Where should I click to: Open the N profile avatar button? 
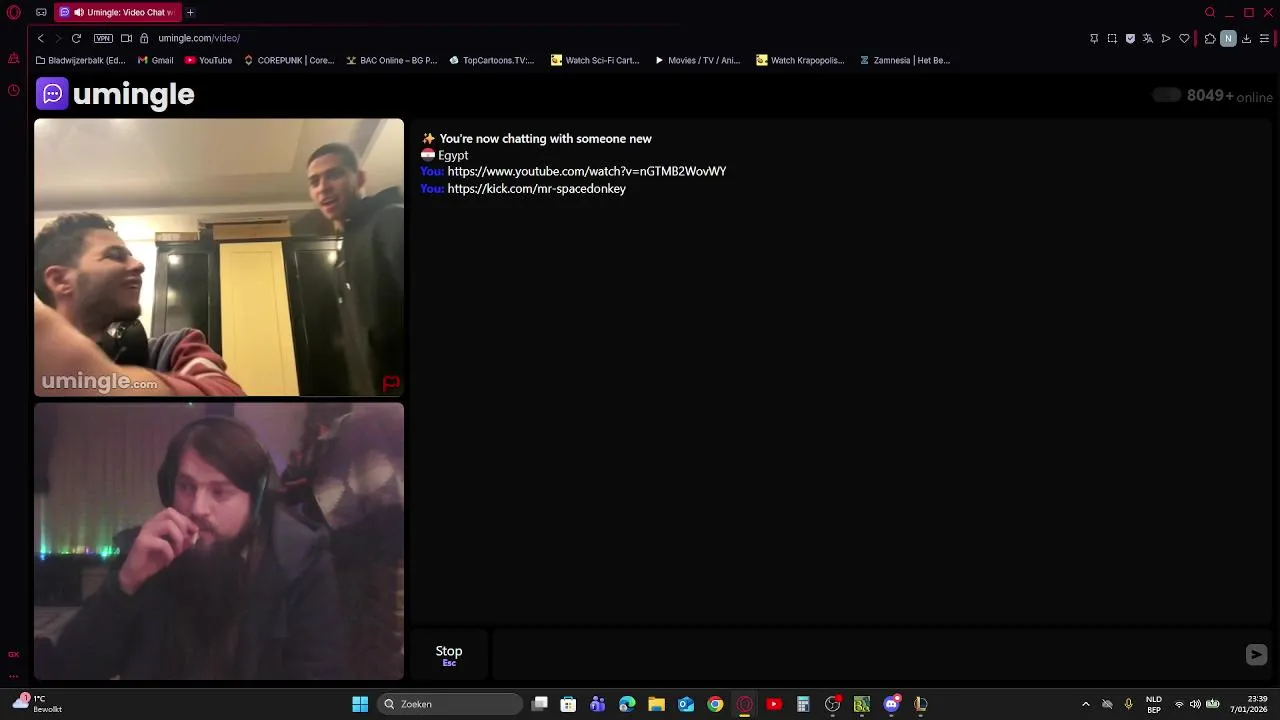click(1228, 38)
